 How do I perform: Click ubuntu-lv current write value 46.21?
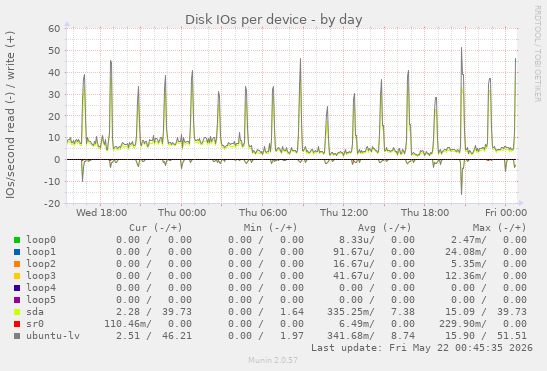pos(177,335)
